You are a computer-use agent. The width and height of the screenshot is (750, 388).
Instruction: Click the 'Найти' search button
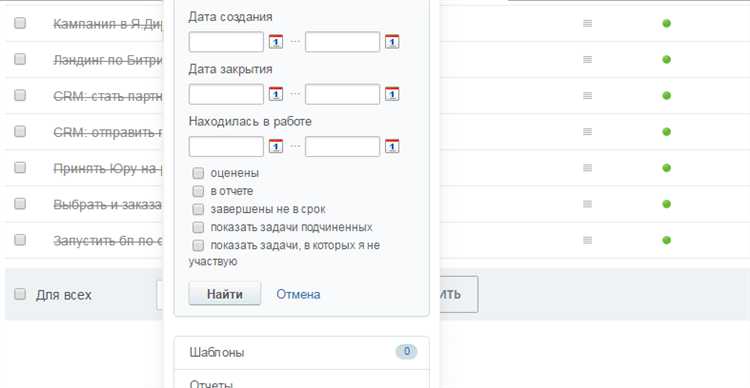(x=225, y=294)
